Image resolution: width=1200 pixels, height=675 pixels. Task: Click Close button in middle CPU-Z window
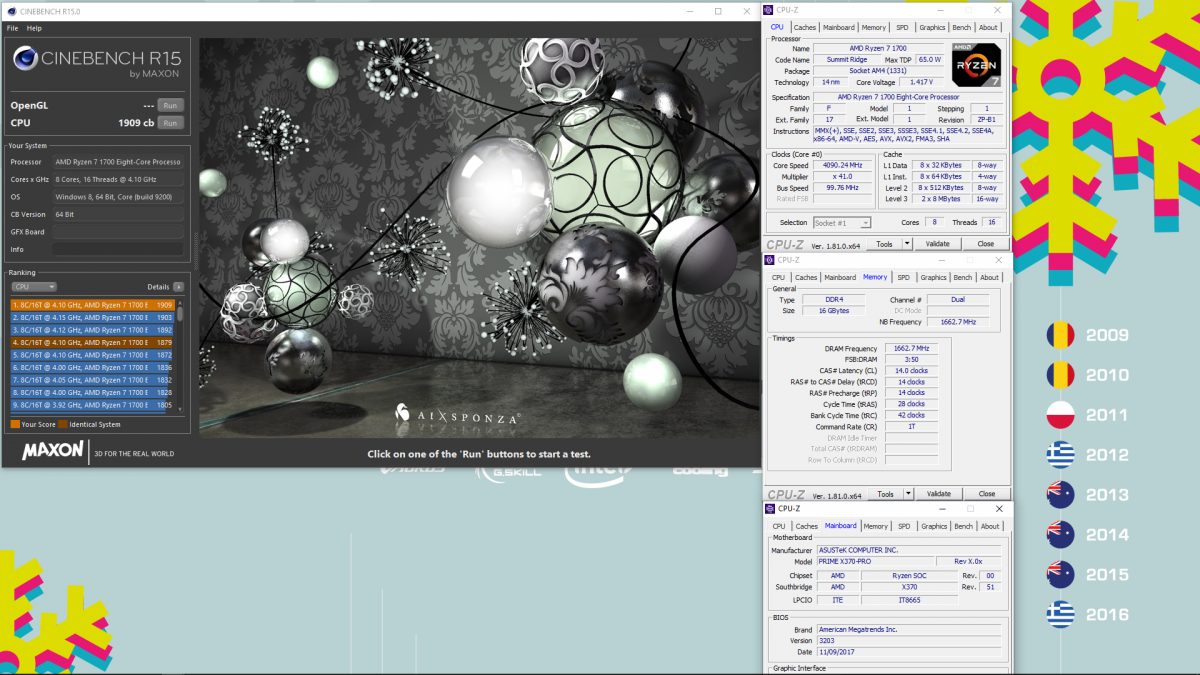(987, 494)
